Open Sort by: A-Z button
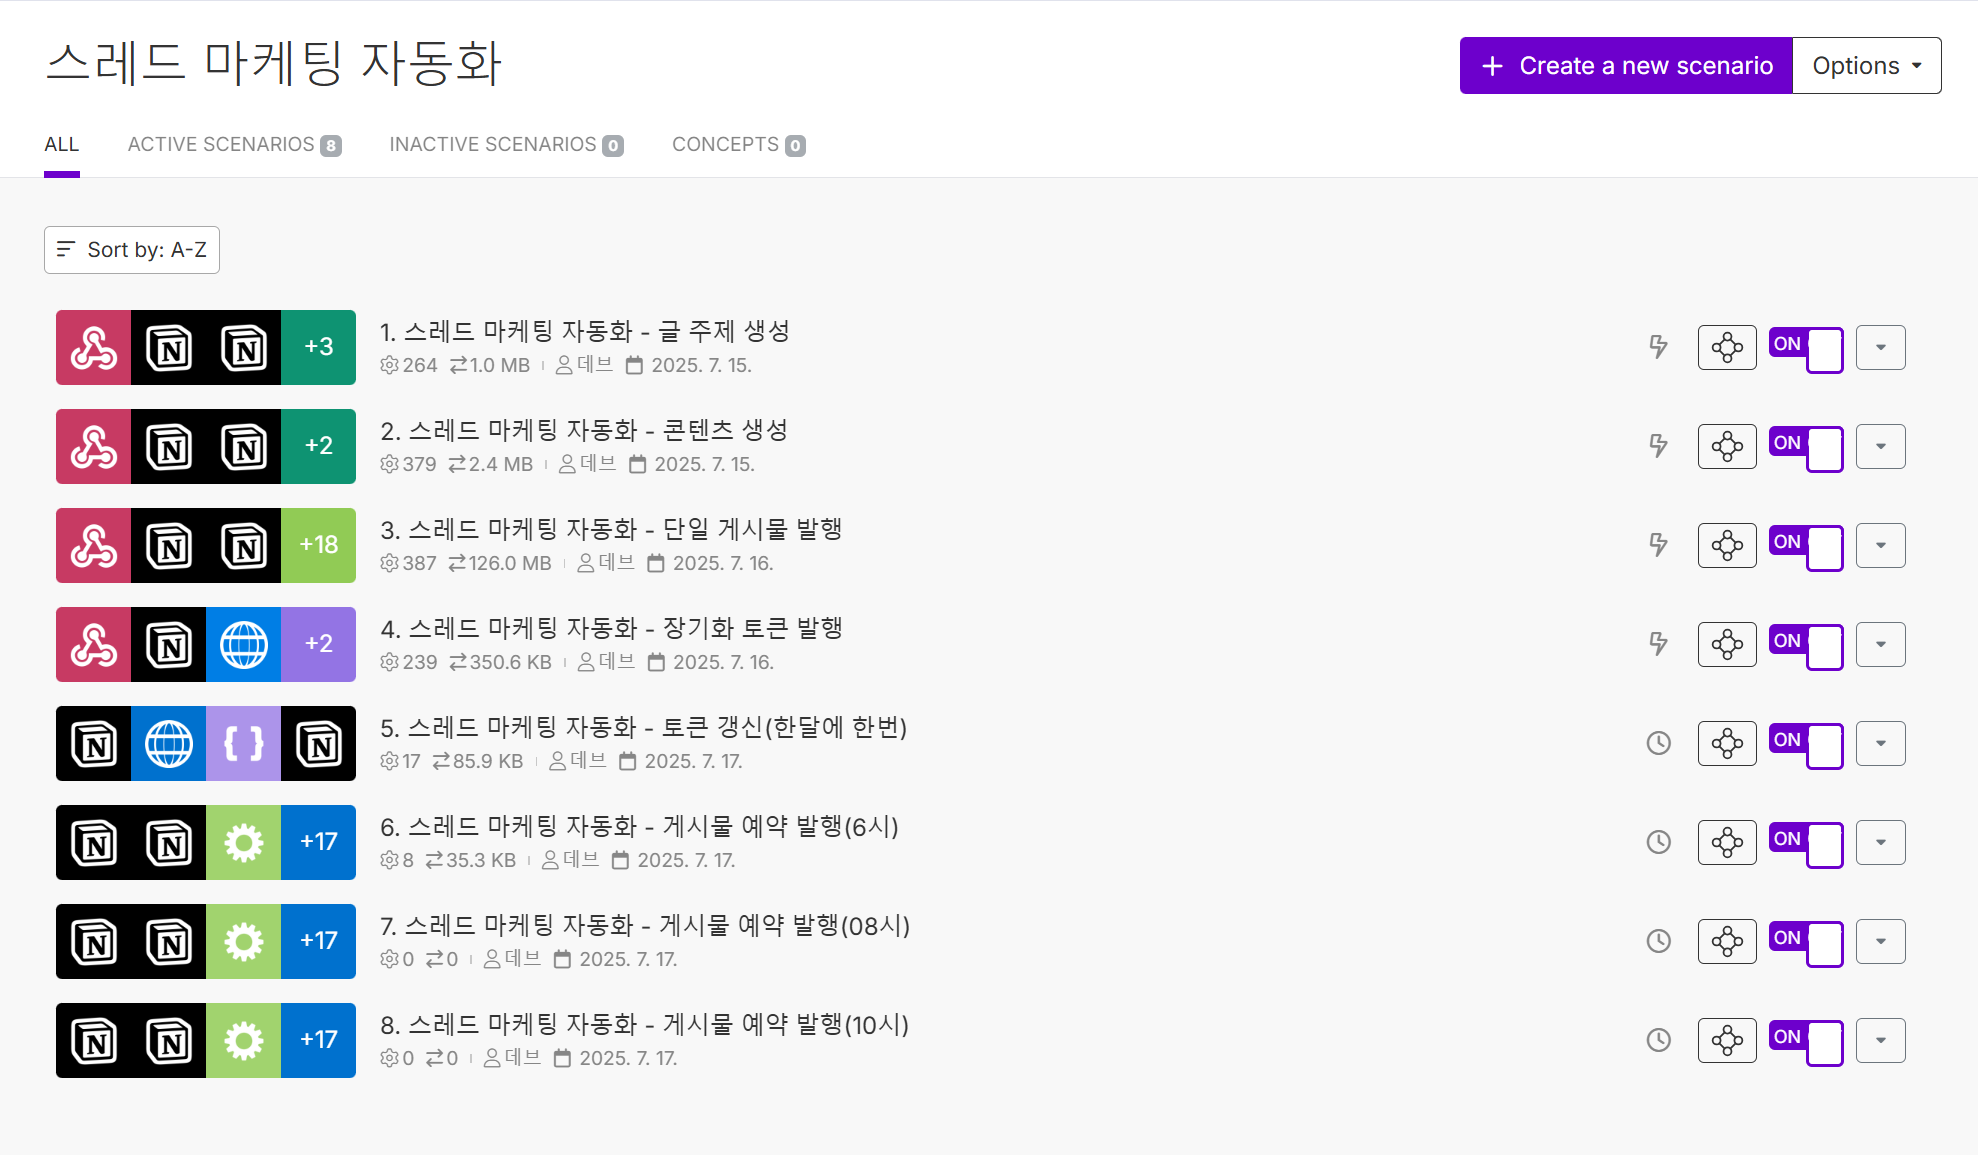 132,250
